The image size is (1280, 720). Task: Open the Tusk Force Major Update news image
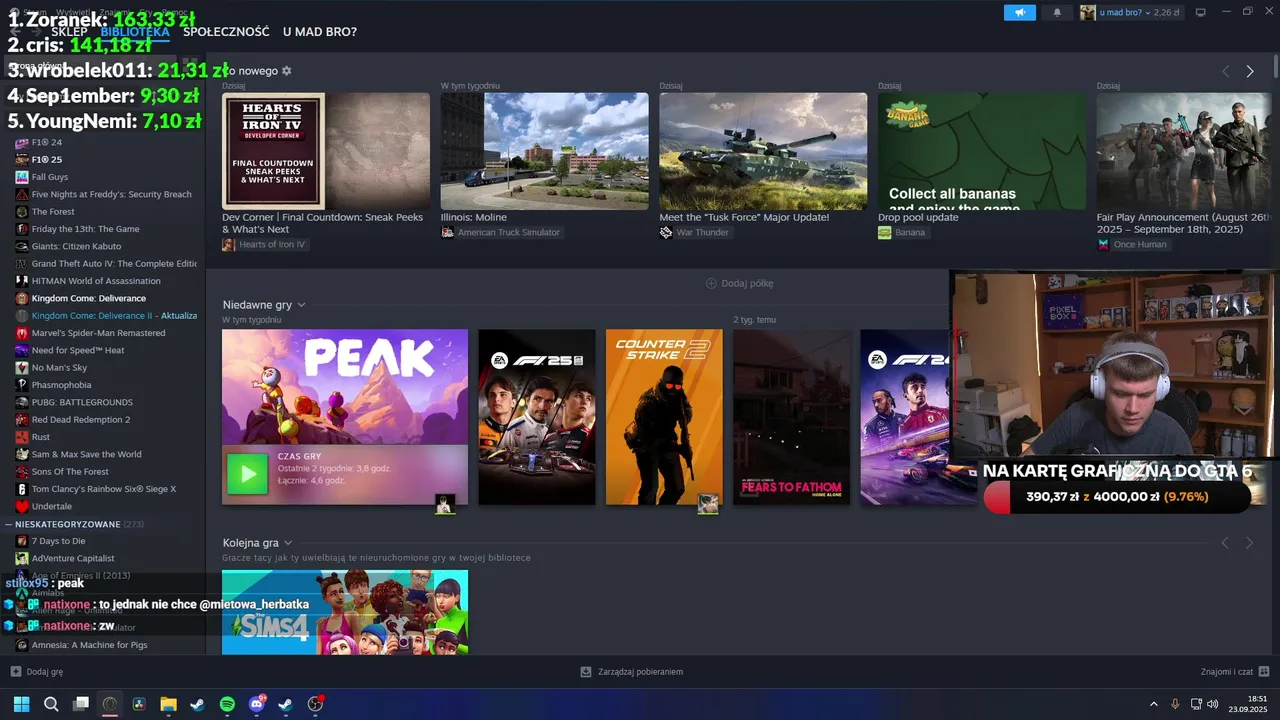[763, 151]
